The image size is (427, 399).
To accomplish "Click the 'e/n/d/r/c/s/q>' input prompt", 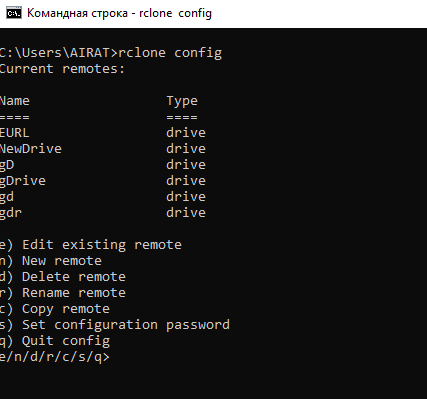I will [x=55, y=357].
